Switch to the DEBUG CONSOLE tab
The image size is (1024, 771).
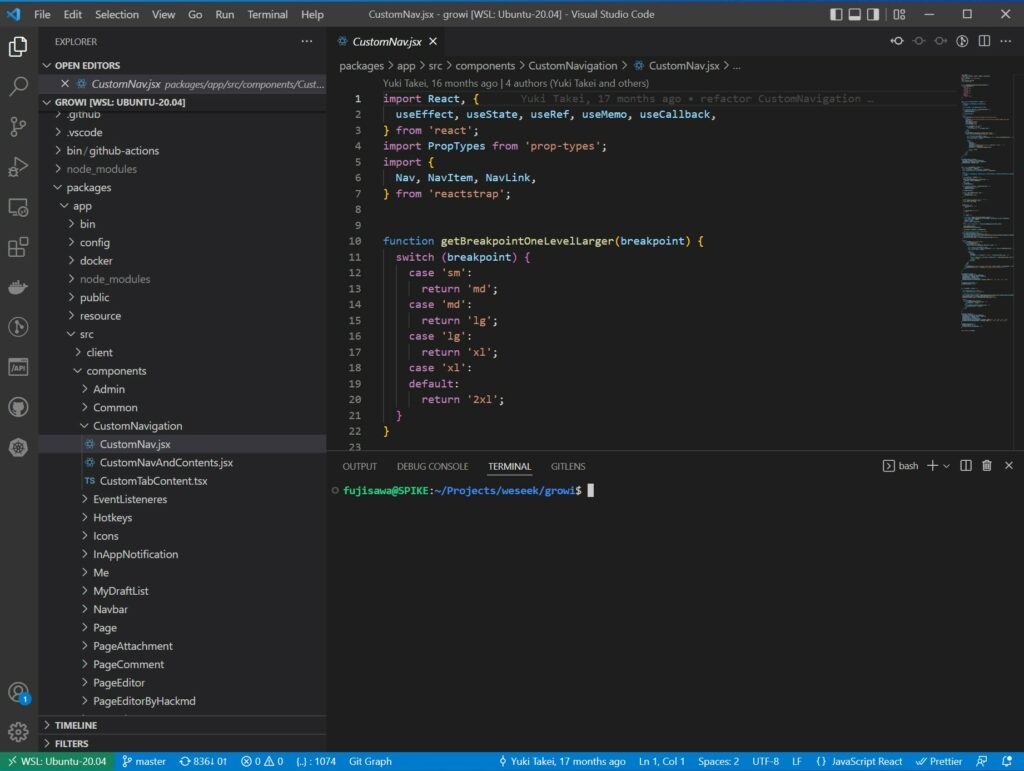432,467
